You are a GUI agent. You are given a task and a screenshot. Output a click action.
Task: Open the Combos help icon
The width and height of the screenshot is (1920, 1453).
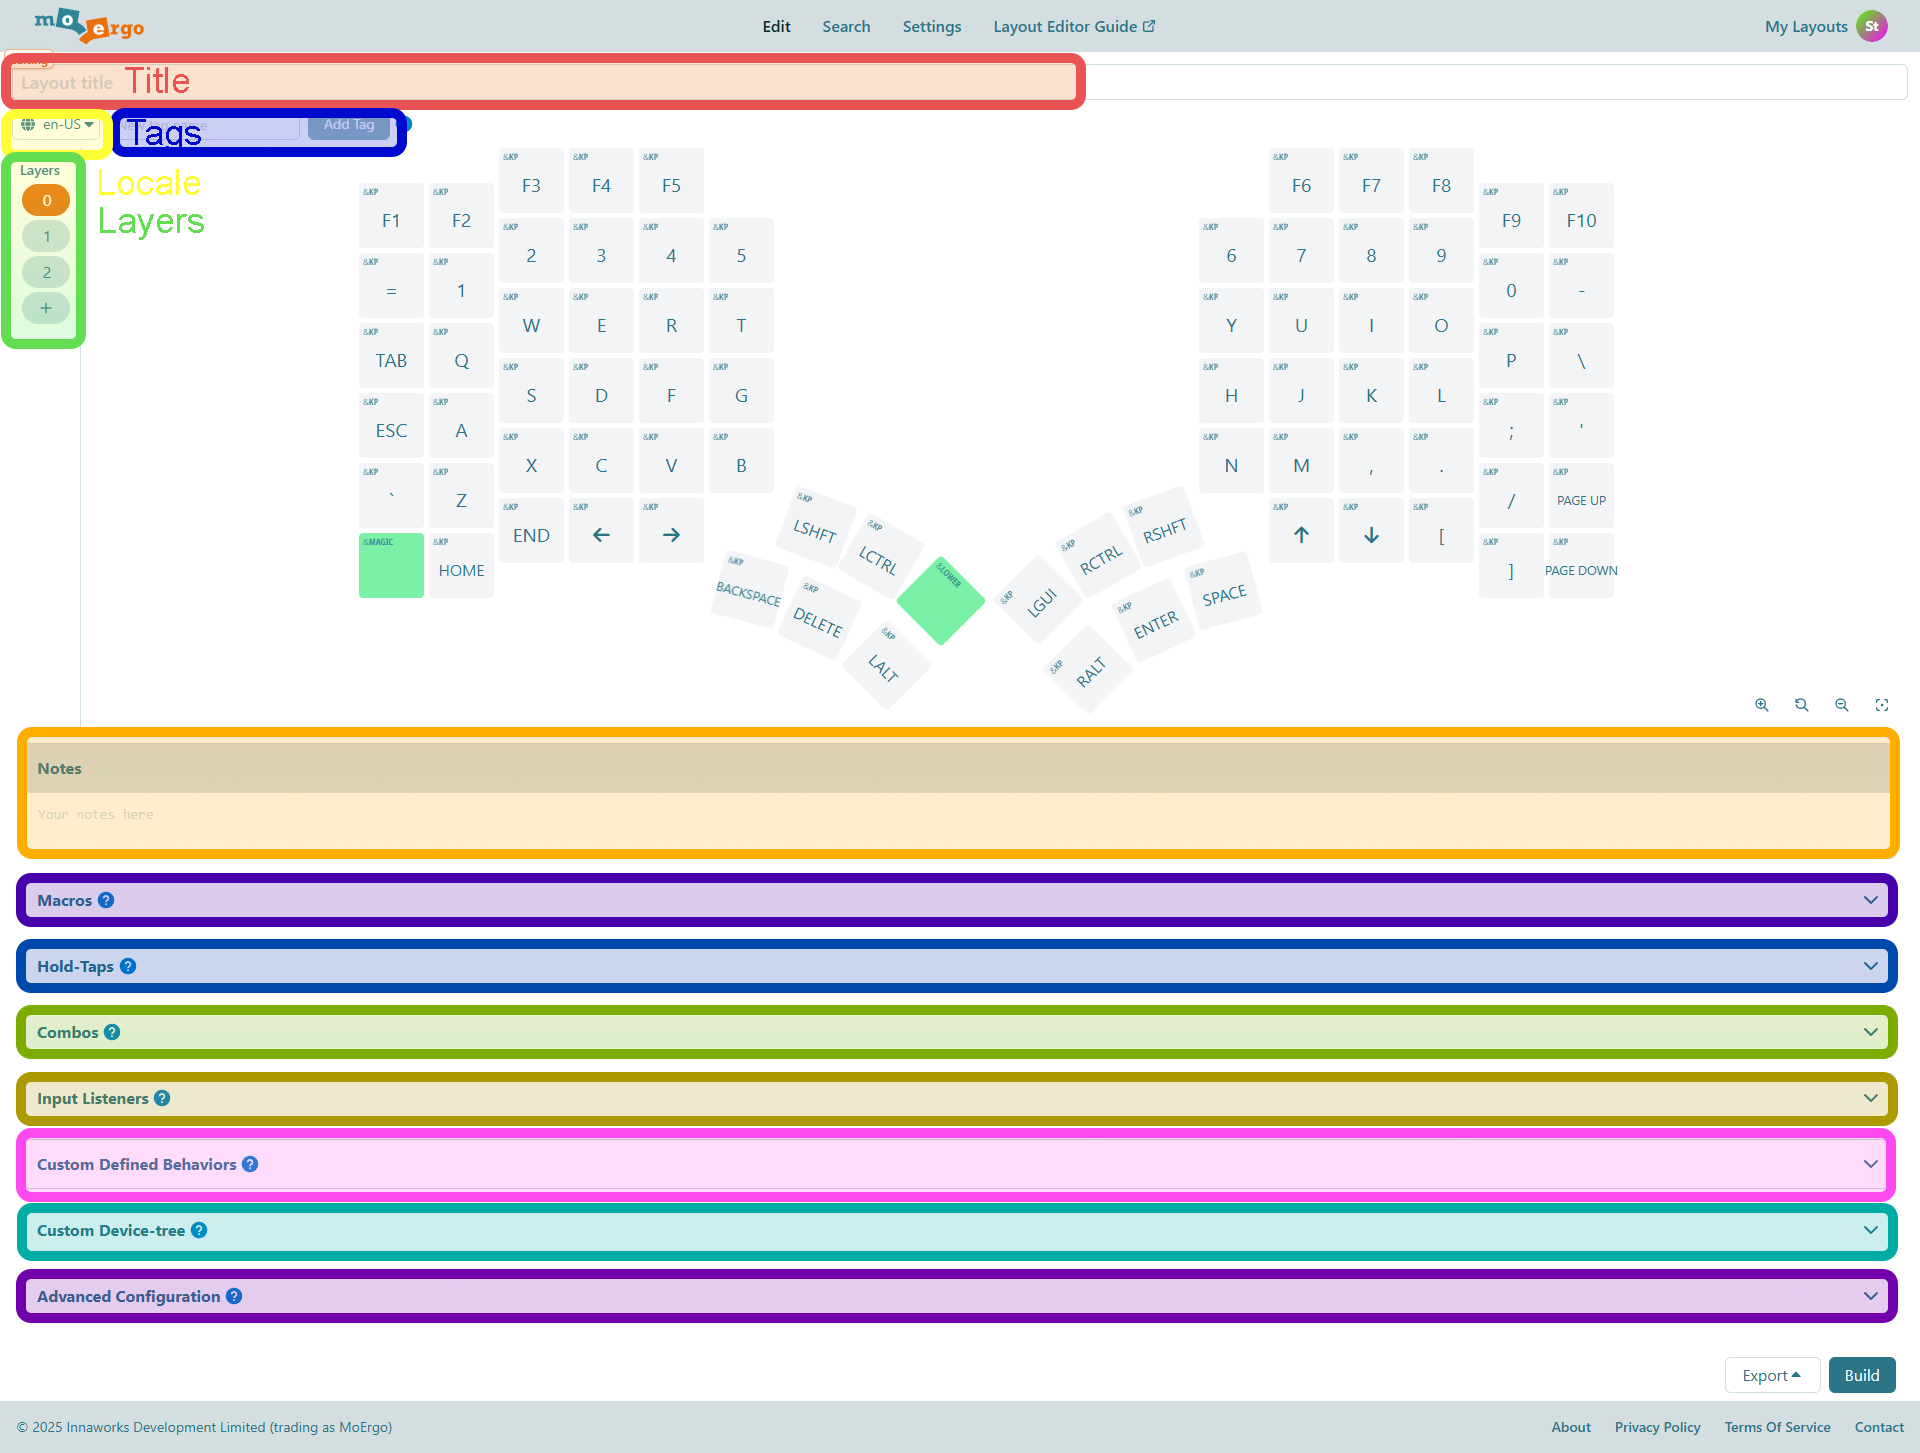coord(112,1031)
